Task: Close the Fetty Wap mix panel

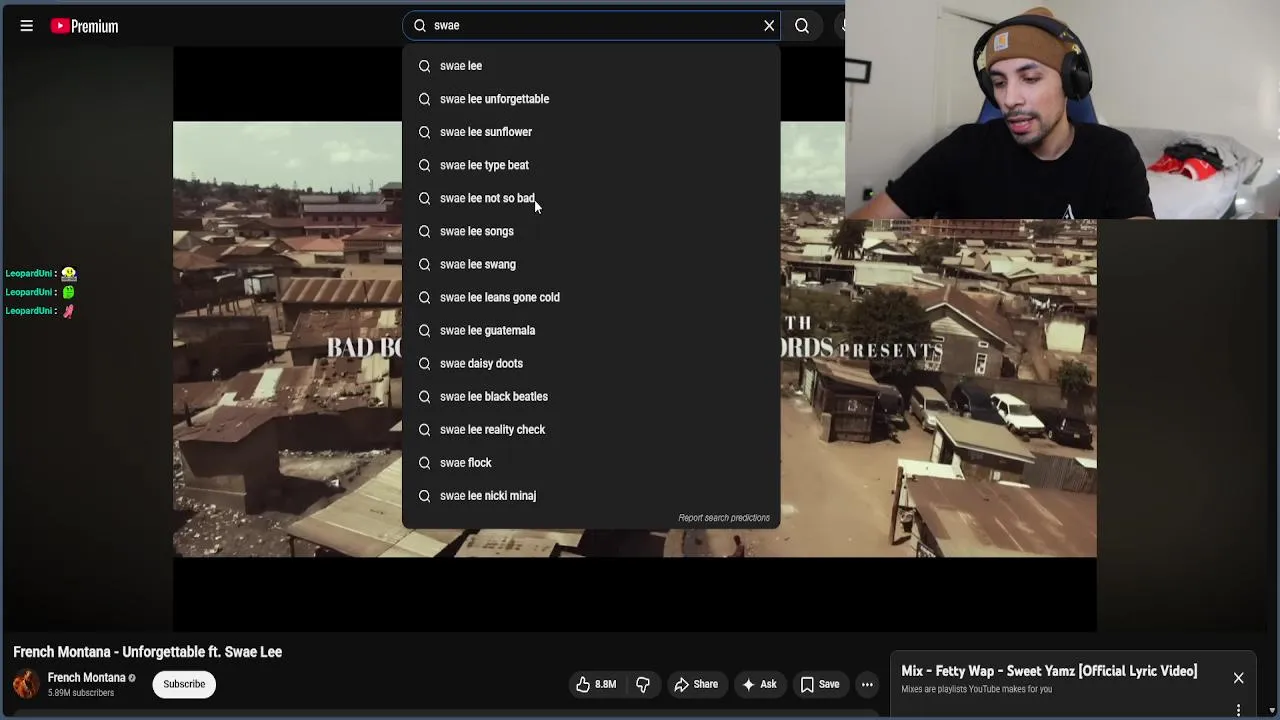Action: coord(1238,678)
